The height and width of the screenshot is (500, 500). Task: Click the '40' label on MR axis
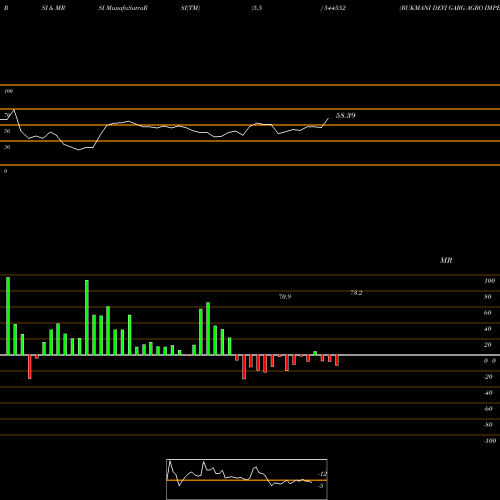click(488, 329)
